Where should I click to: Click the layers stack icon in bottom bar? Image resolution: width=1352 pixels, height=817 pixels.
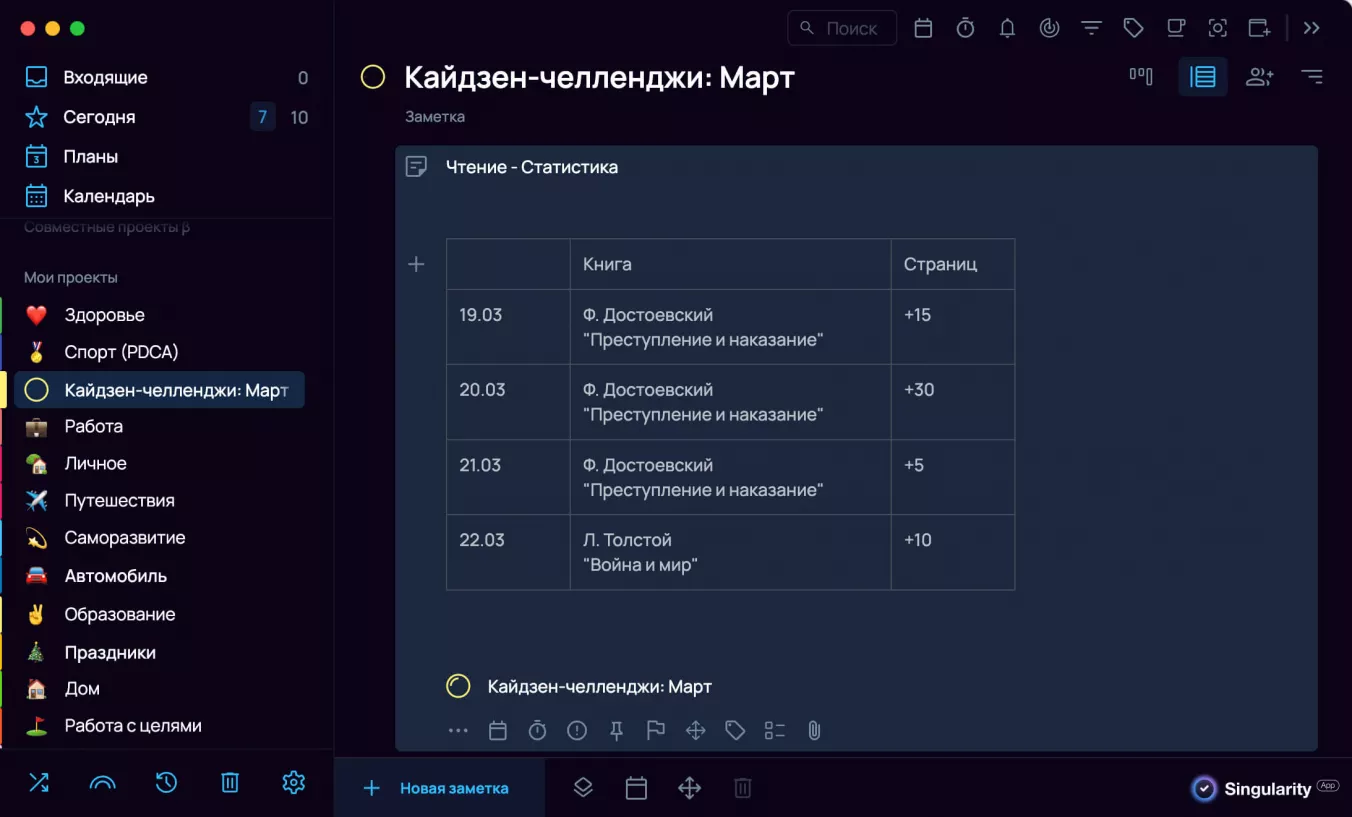583,788
